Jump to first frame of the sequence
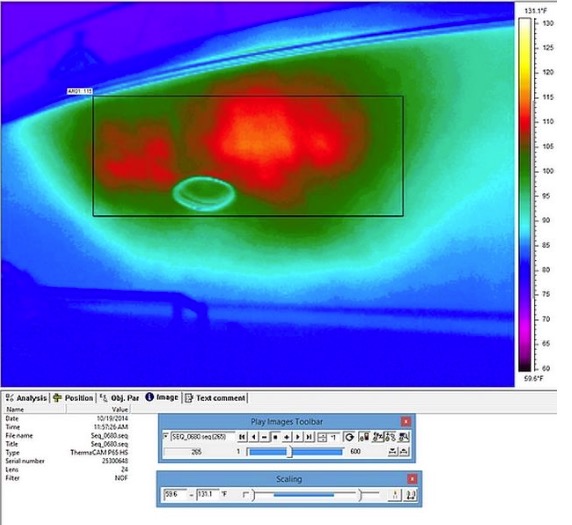Image resolution: width=572 pixels, height=525 pixels. (242, 437)
